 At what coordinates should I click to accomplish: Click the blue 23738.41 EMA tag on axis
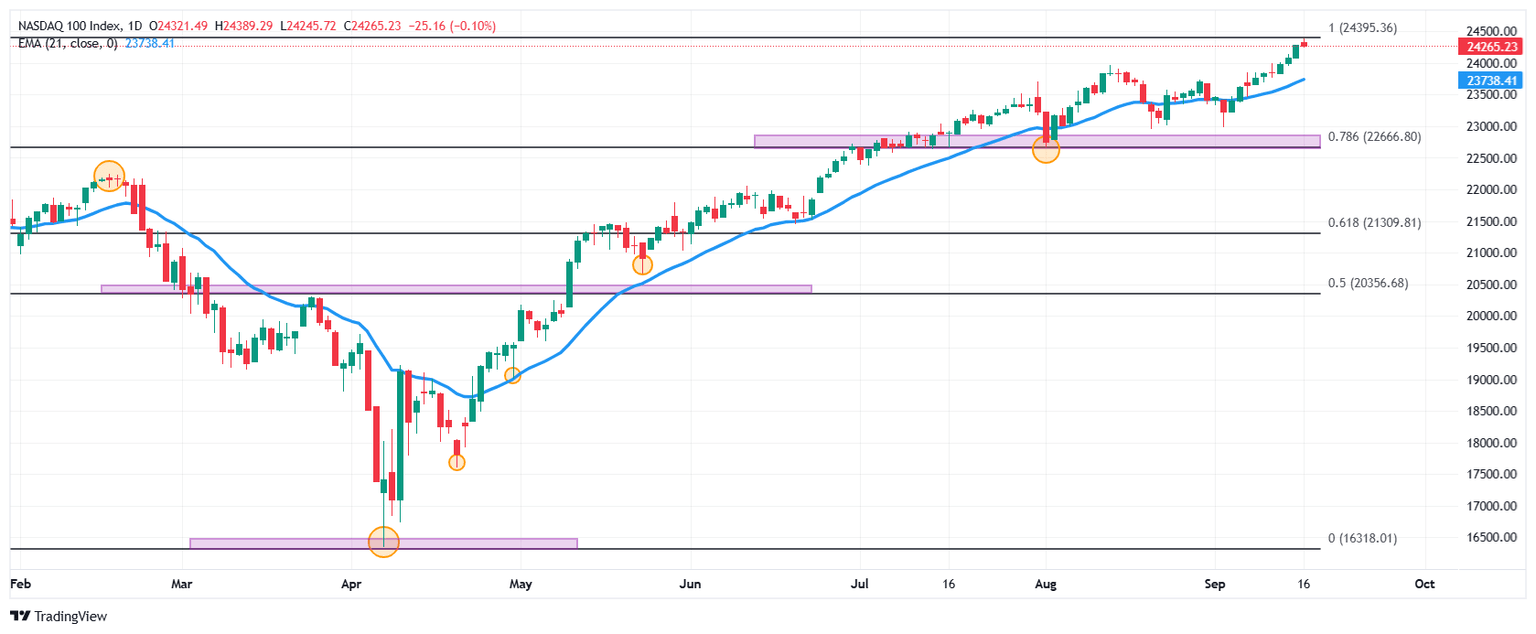coord(1491,80)
